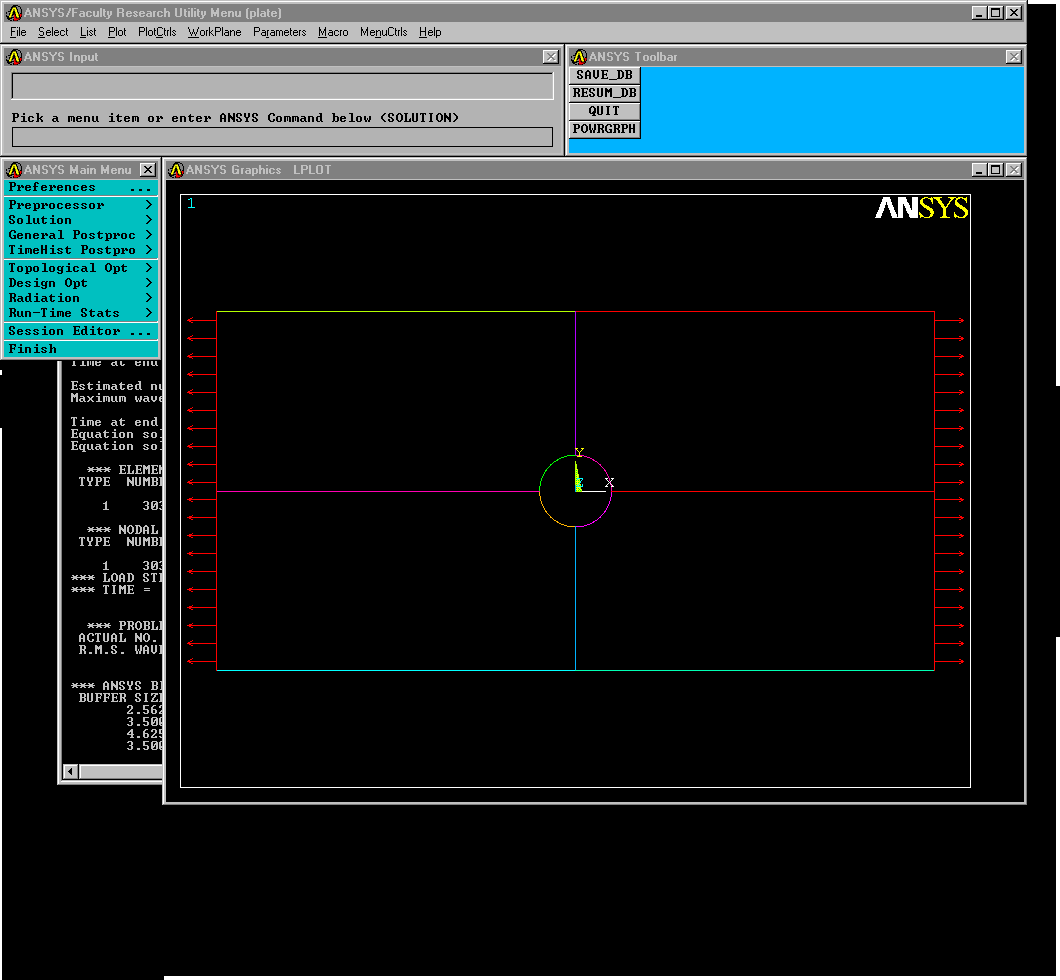Click the ANSYS icon in Input window title

14,57
